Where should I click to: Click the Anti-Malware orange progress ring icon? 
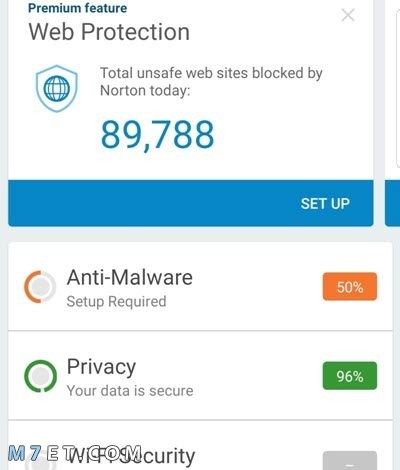click(x=40, y=287)
